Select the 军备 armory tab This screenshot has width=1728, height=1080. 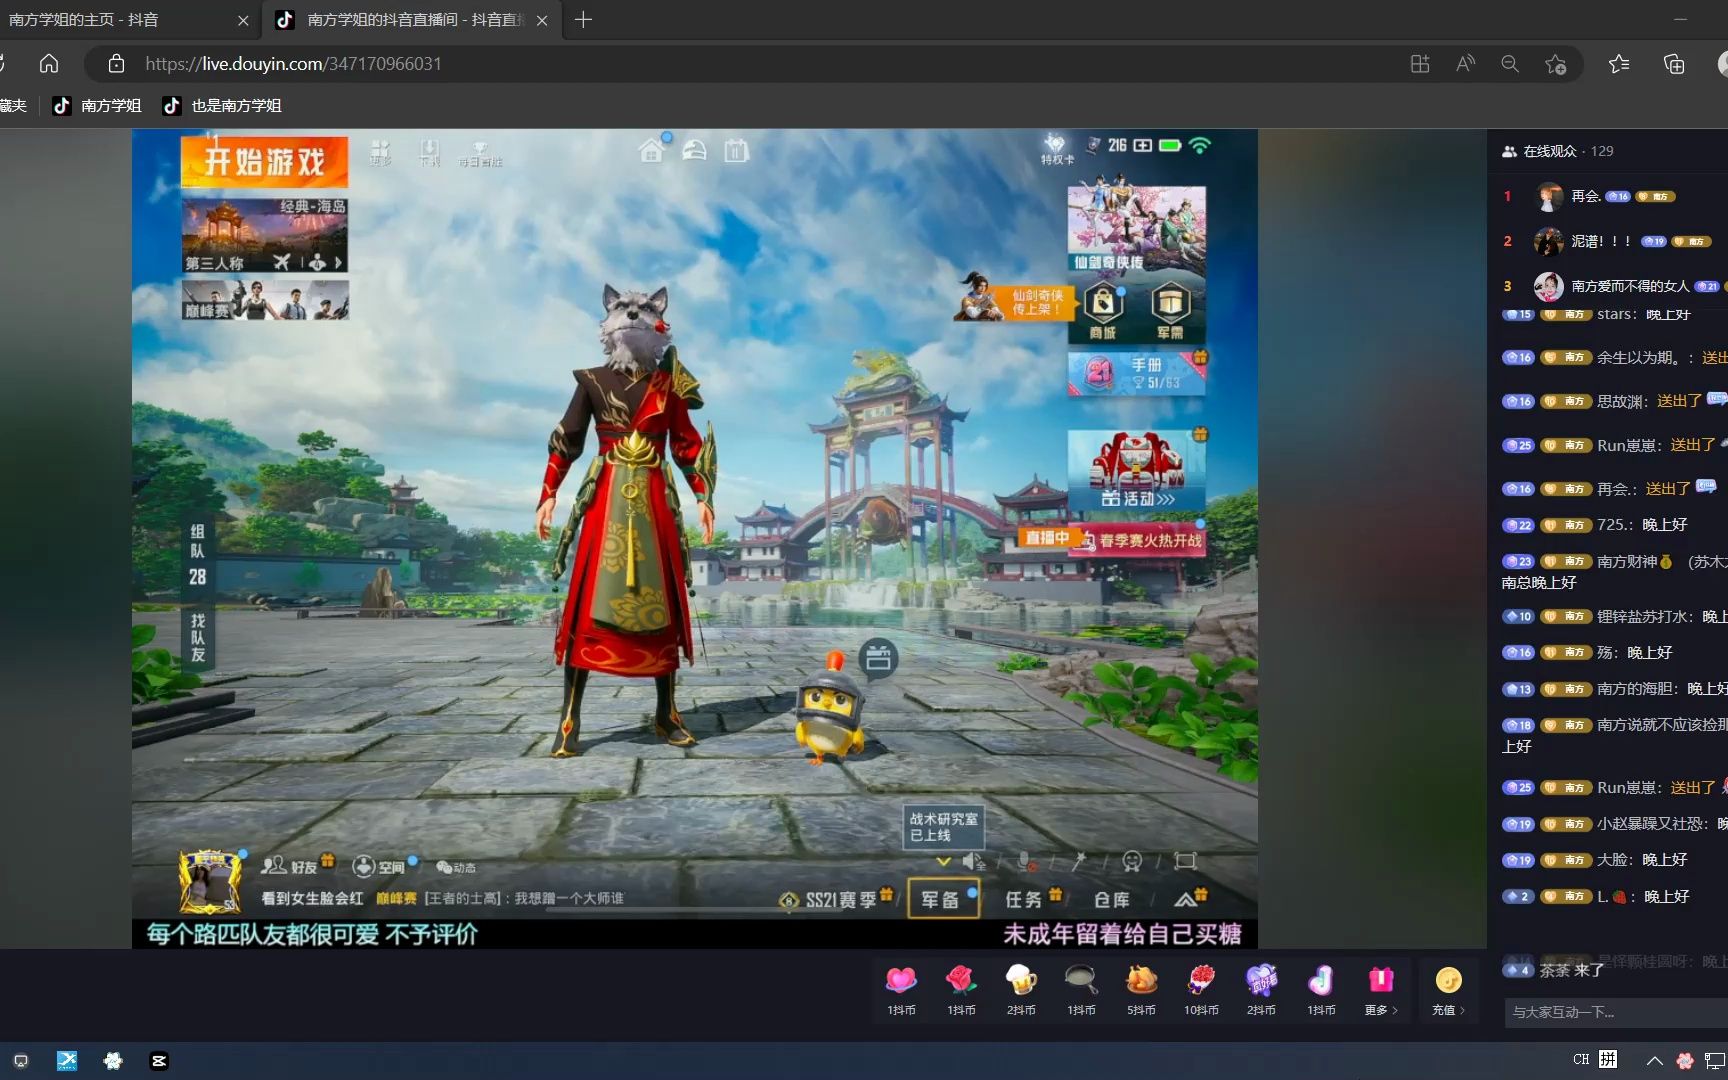pos(943,899)
